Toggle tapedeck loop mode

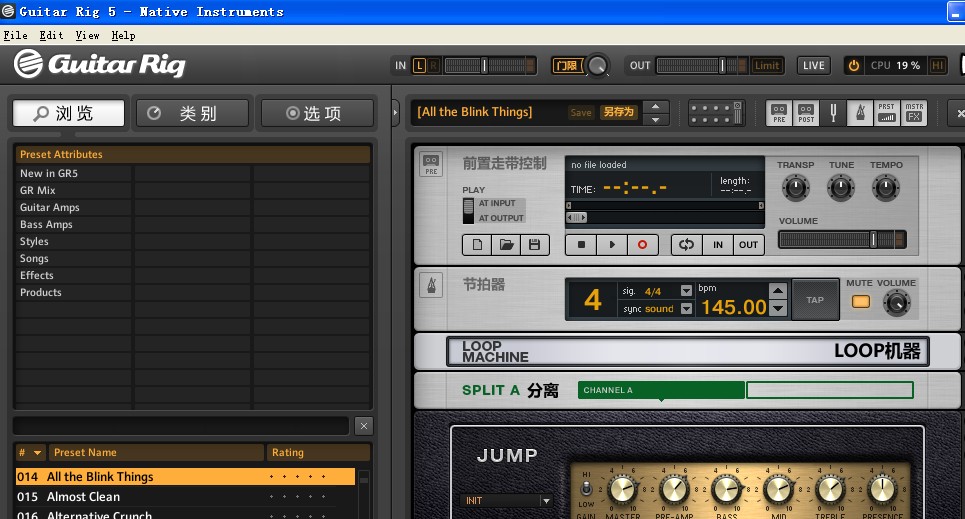point(687,245)
